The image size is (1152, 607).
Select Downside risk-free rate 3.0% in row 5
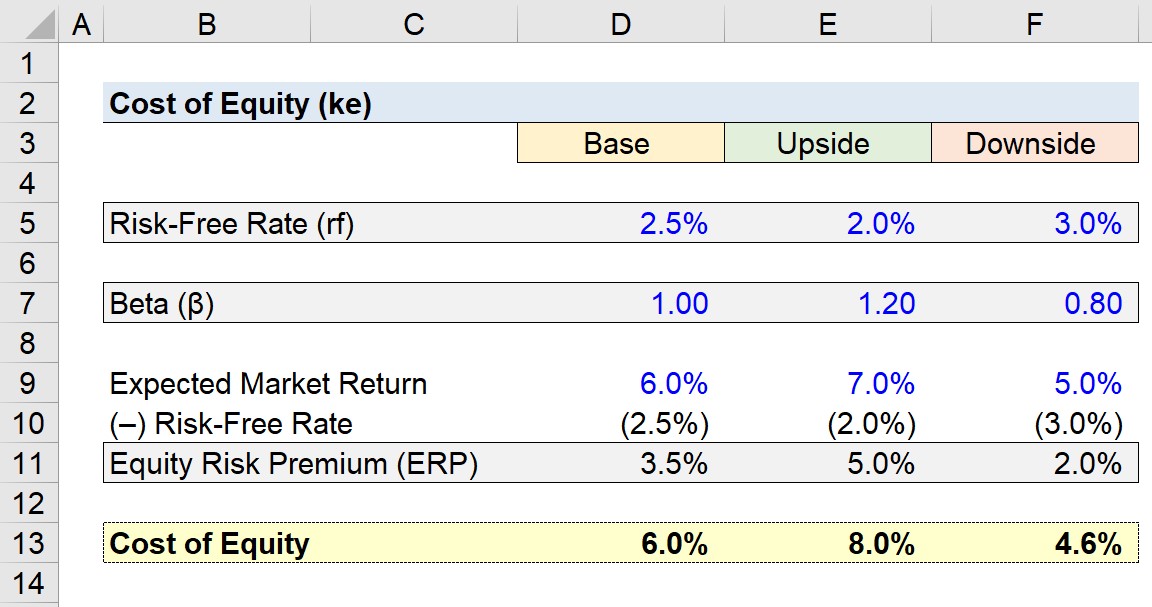1034,223
